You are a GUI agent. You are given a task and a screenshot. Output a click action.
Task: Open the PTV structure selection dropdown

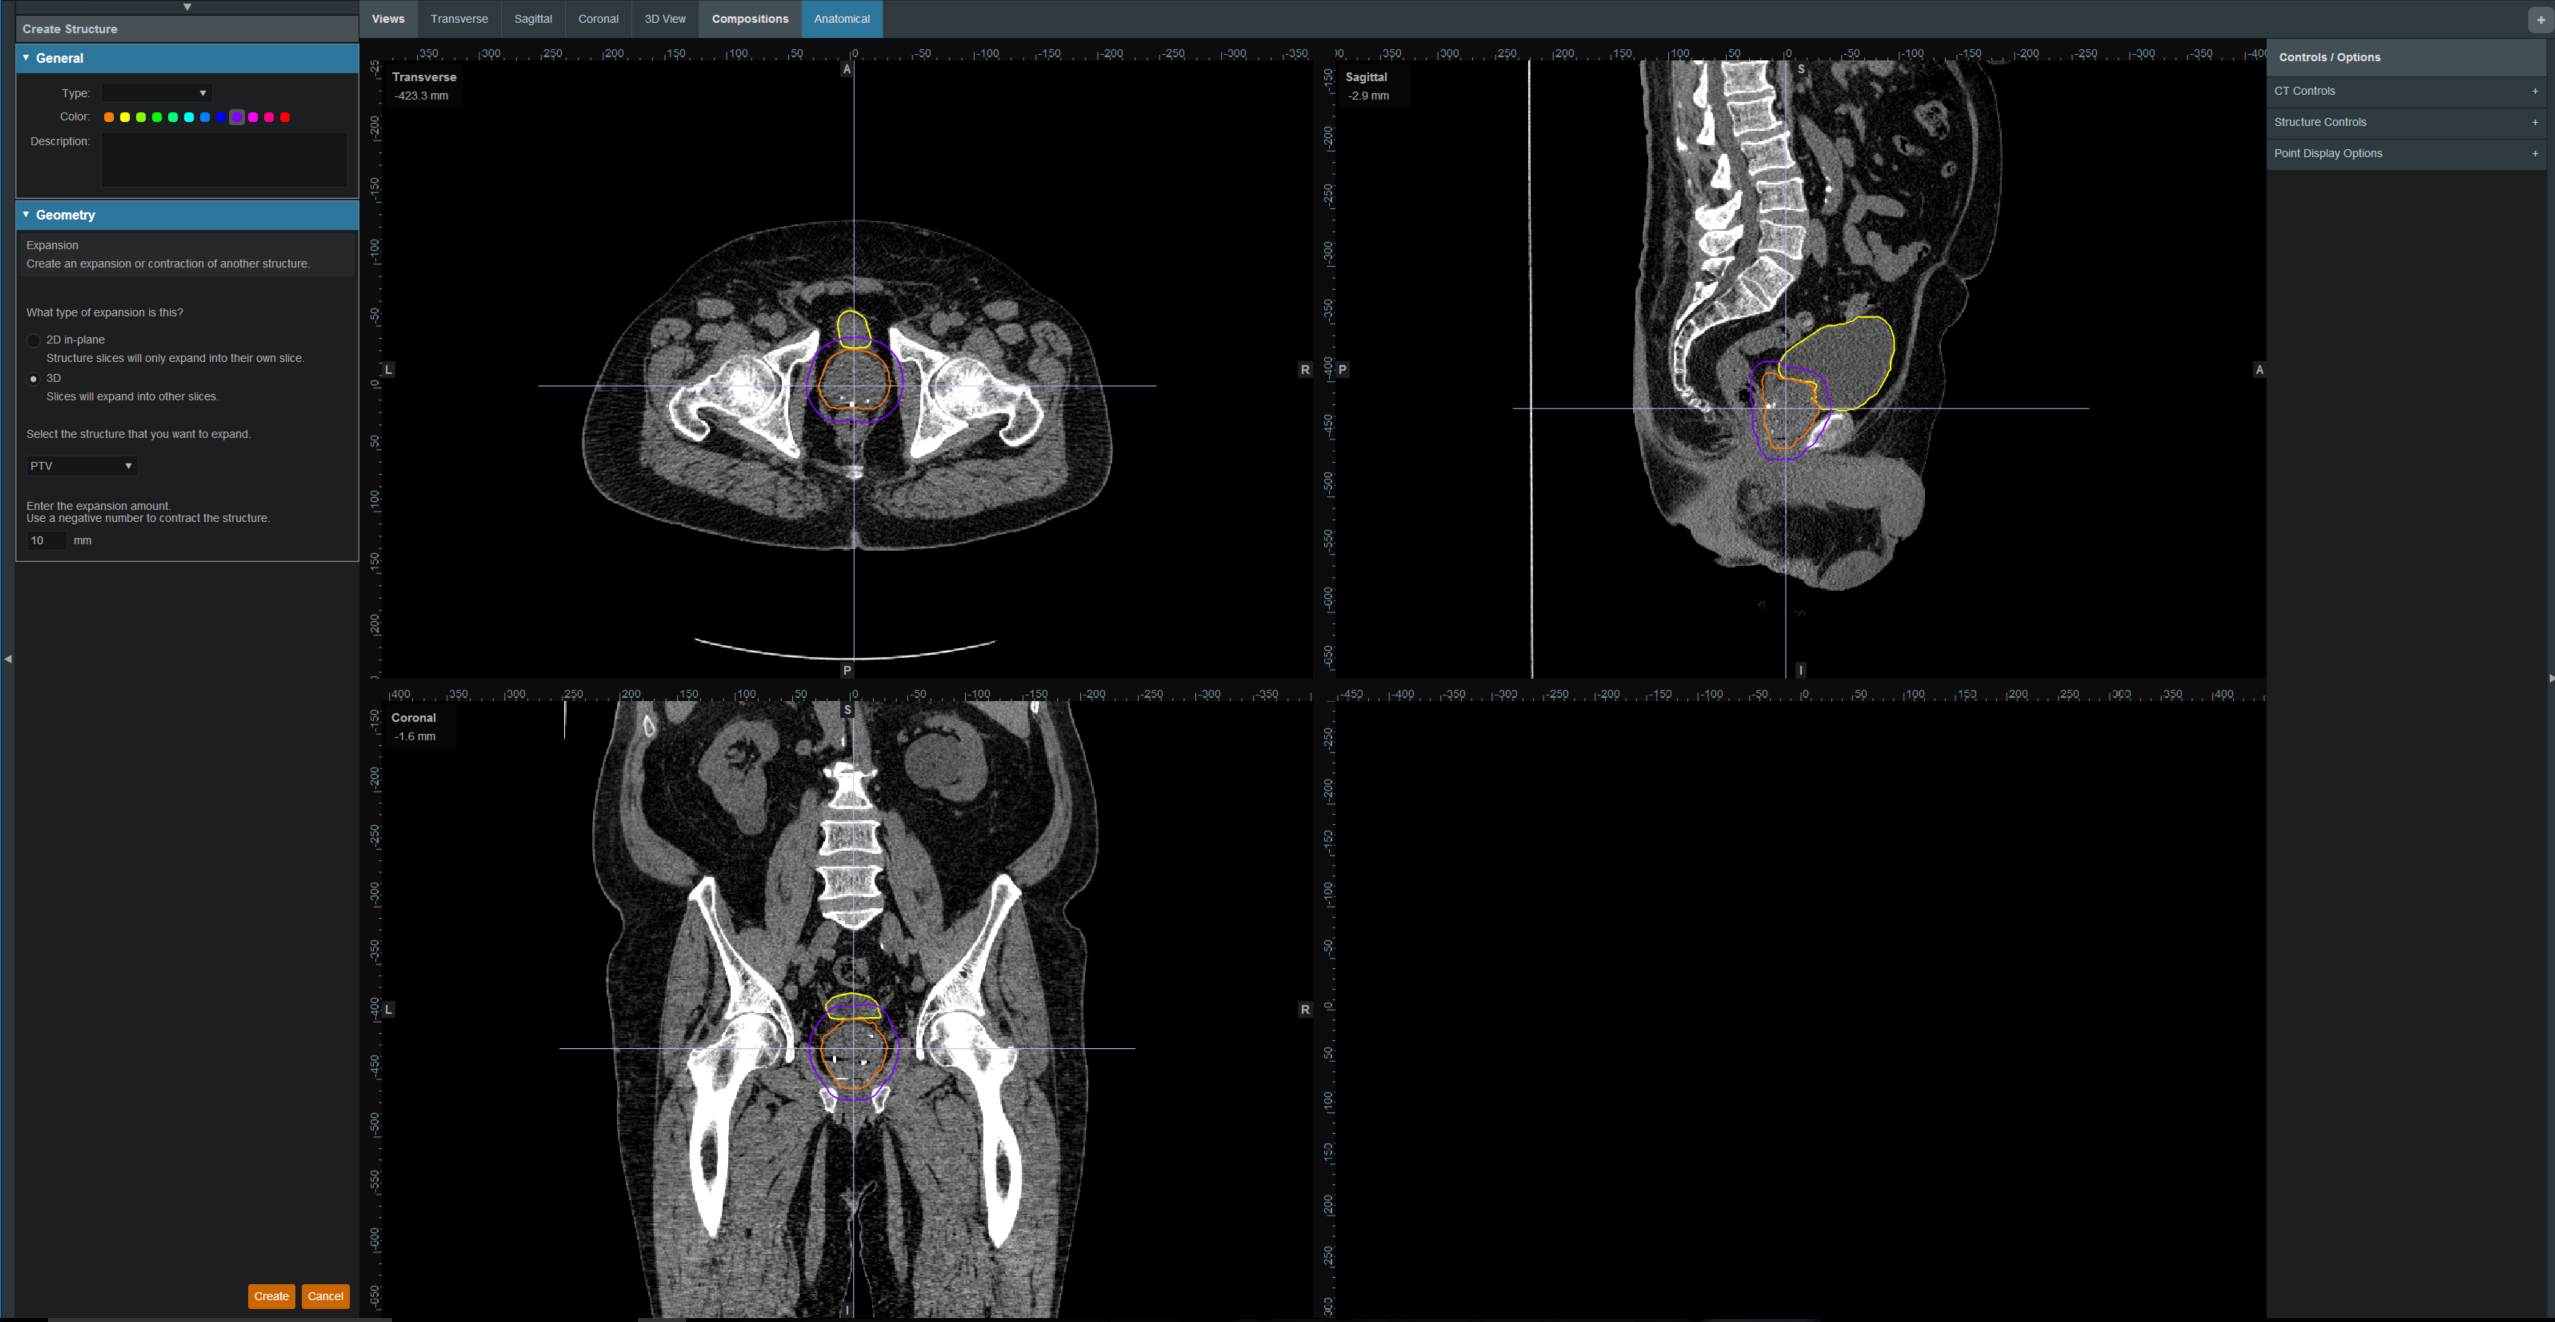tap(81, 466)
